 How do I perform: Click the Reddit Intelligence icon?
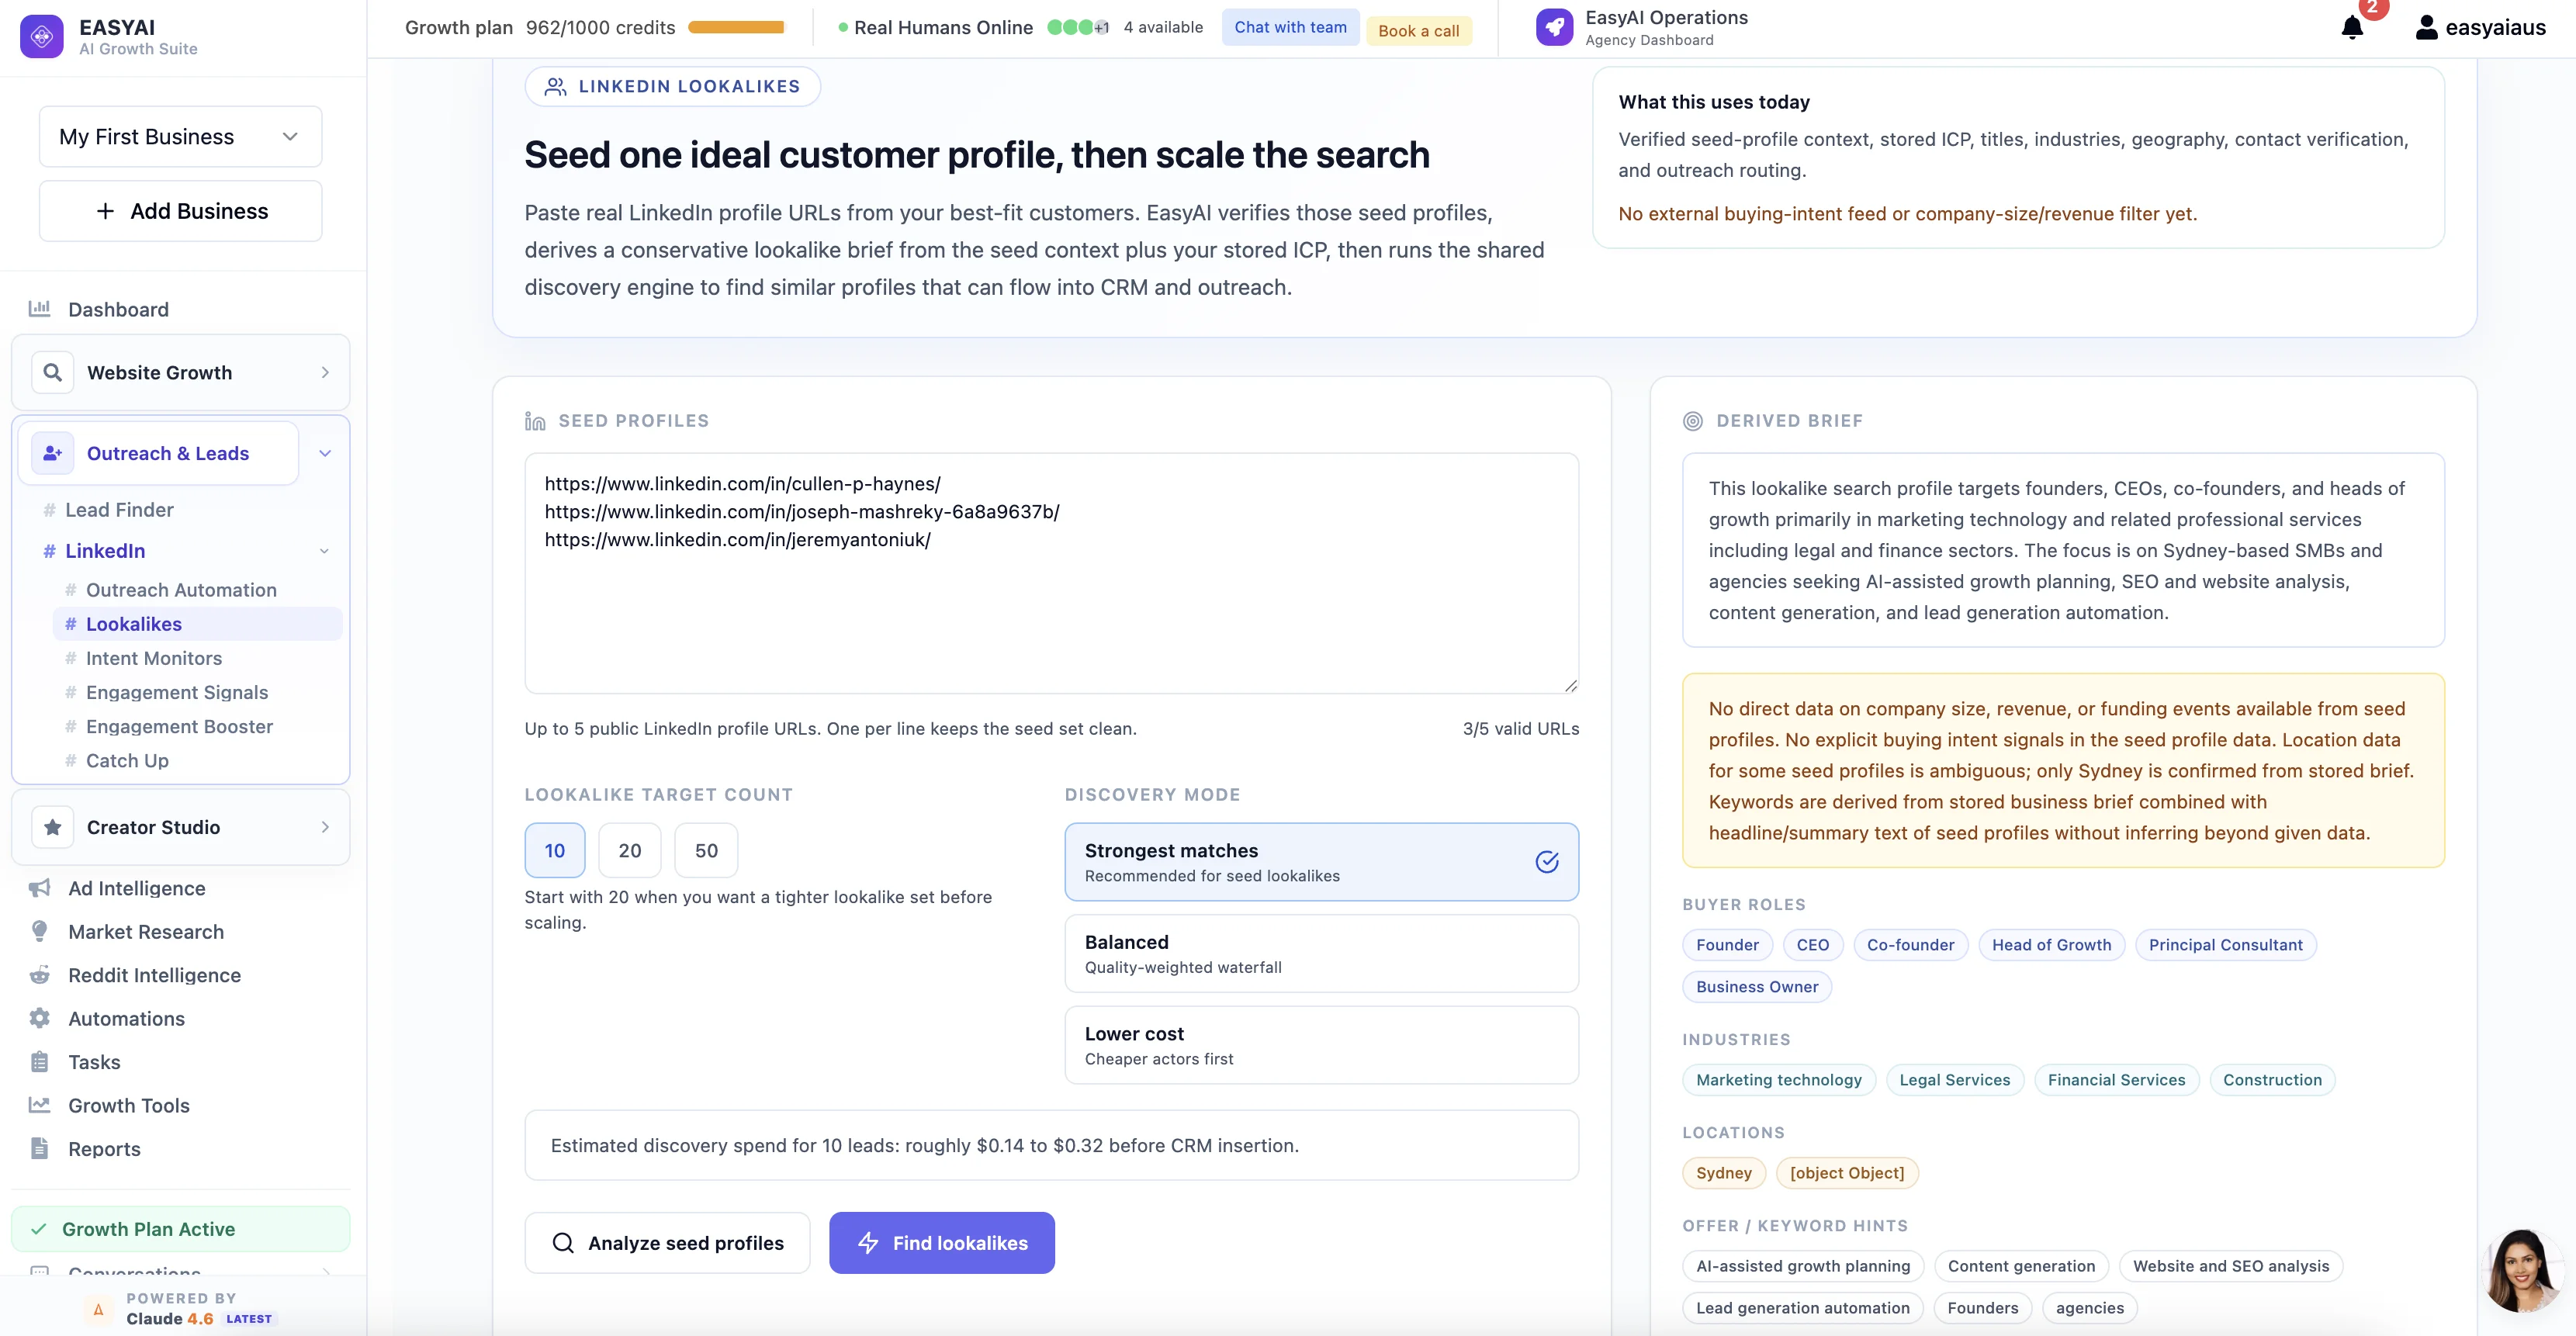click(x=39, y=975)
